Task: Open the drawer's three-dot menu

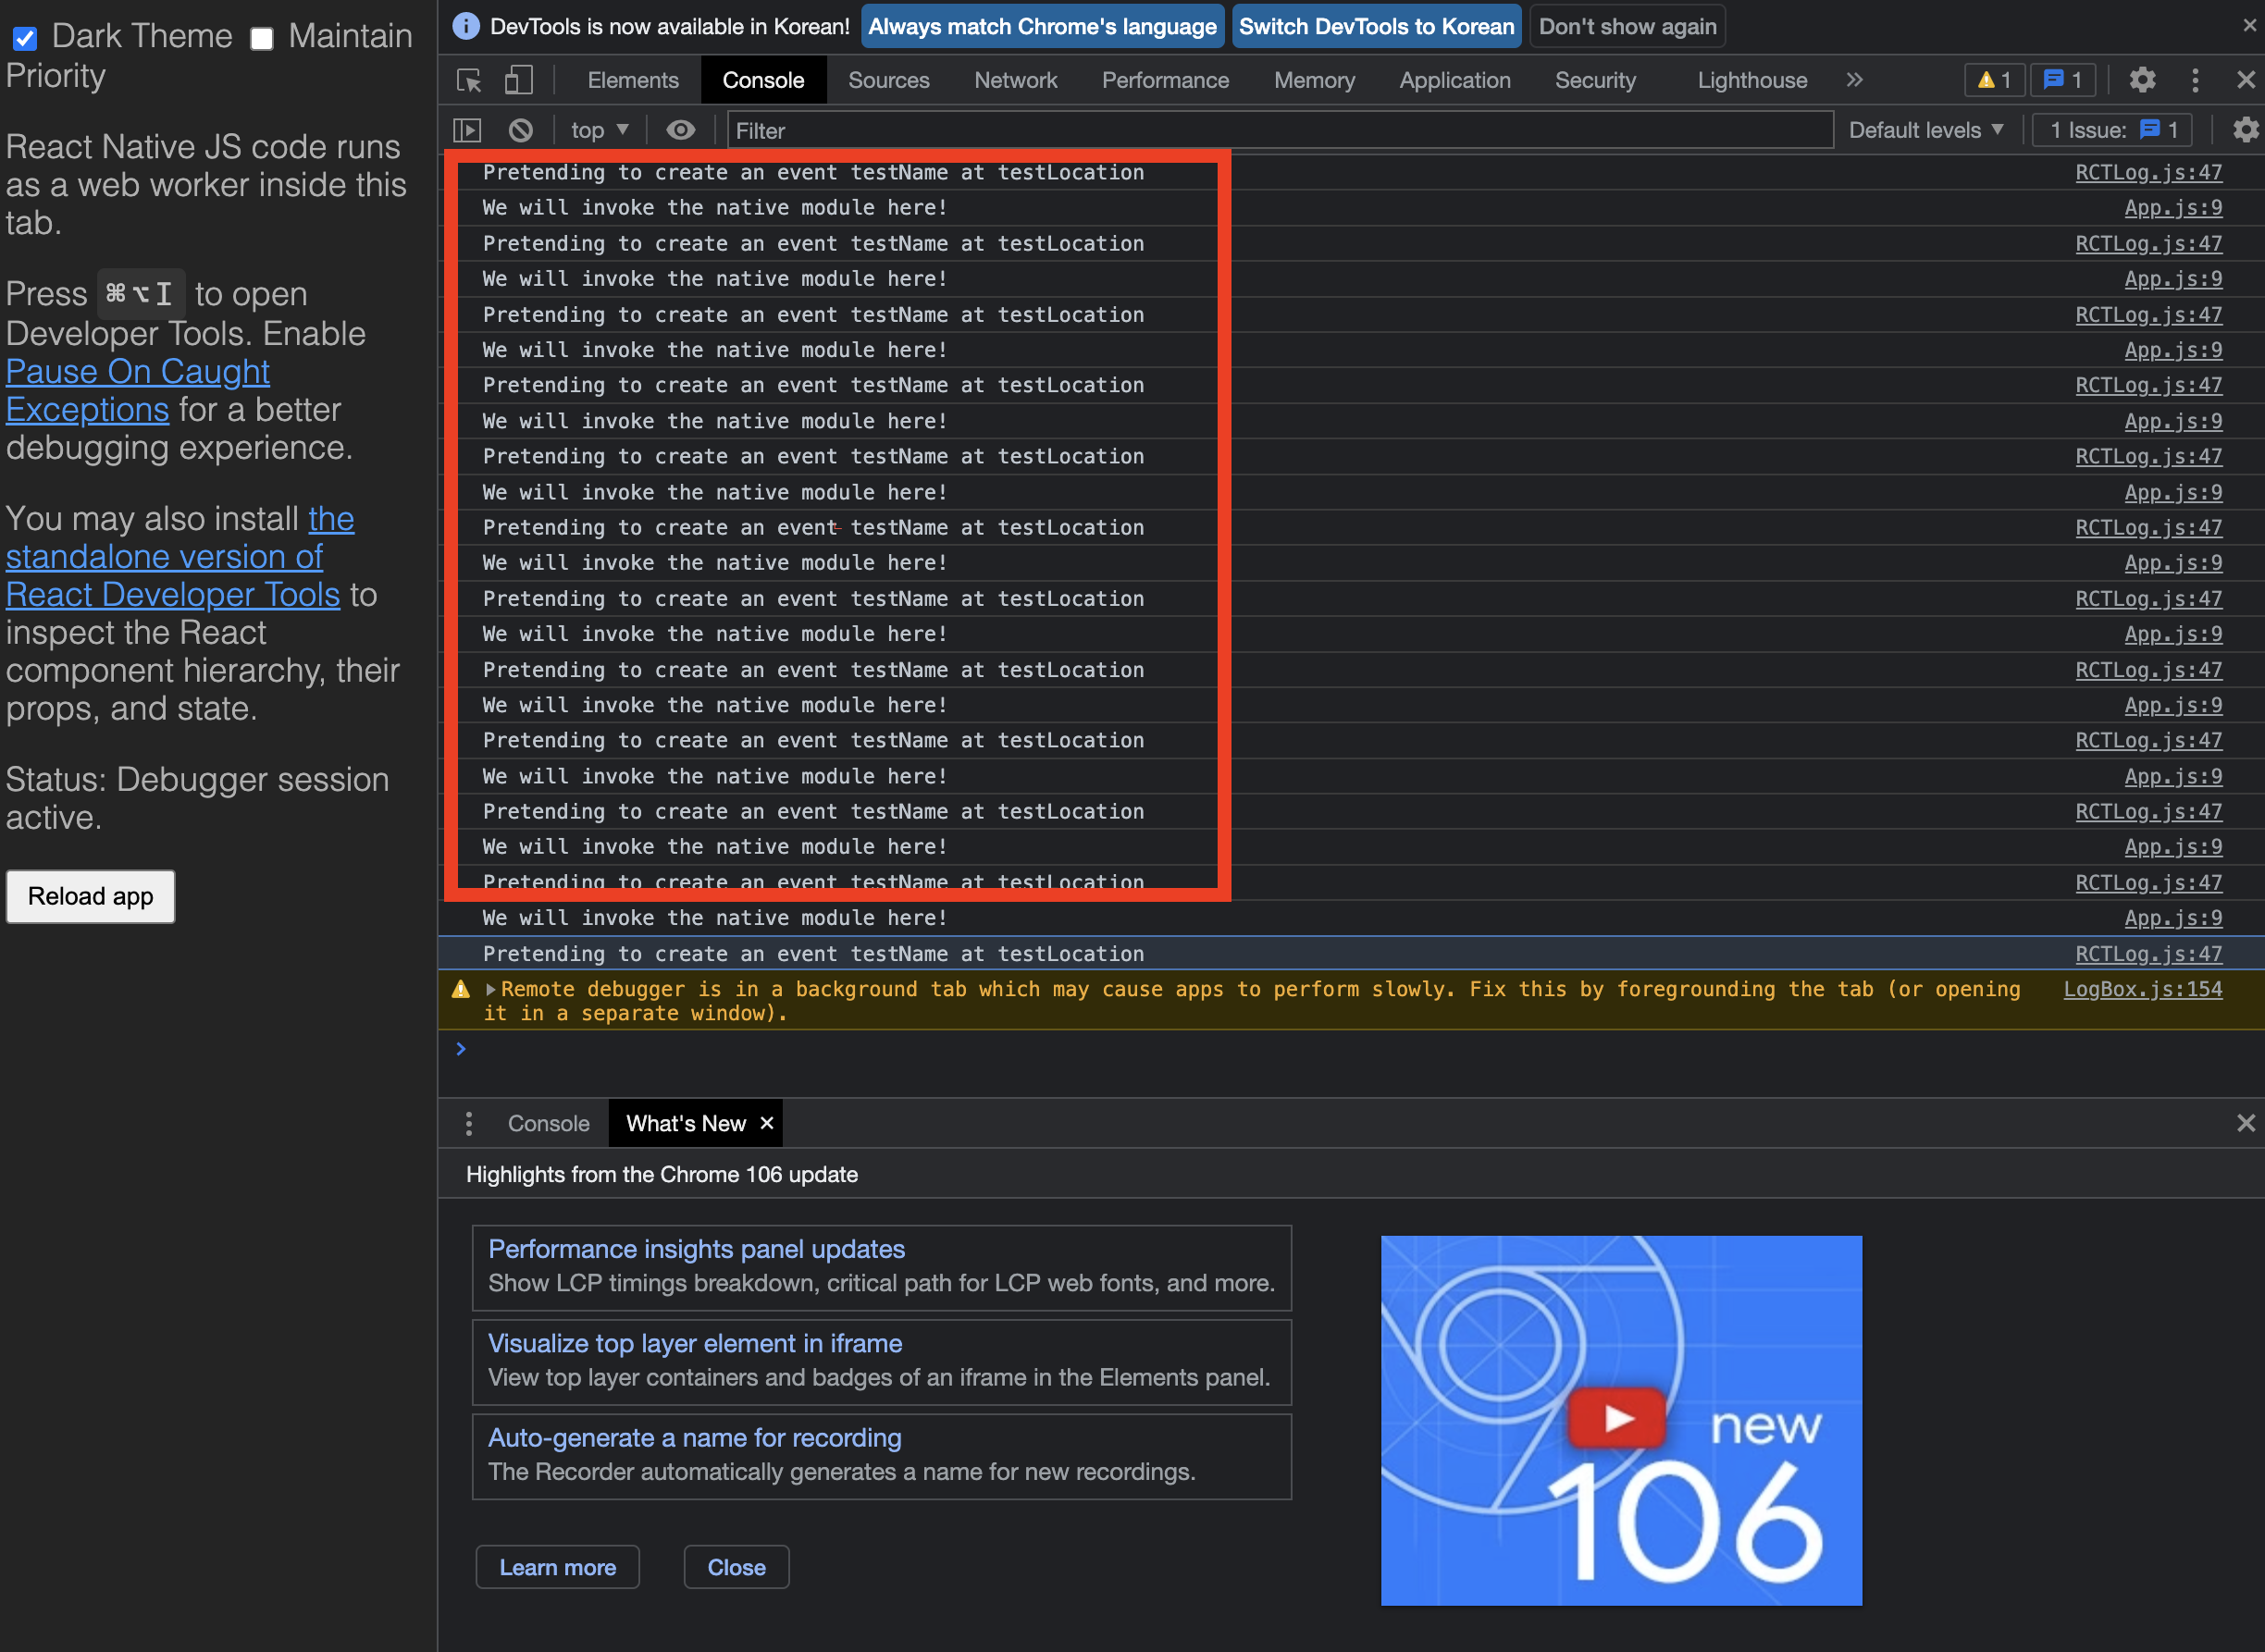Action: tap(468, 1123)
